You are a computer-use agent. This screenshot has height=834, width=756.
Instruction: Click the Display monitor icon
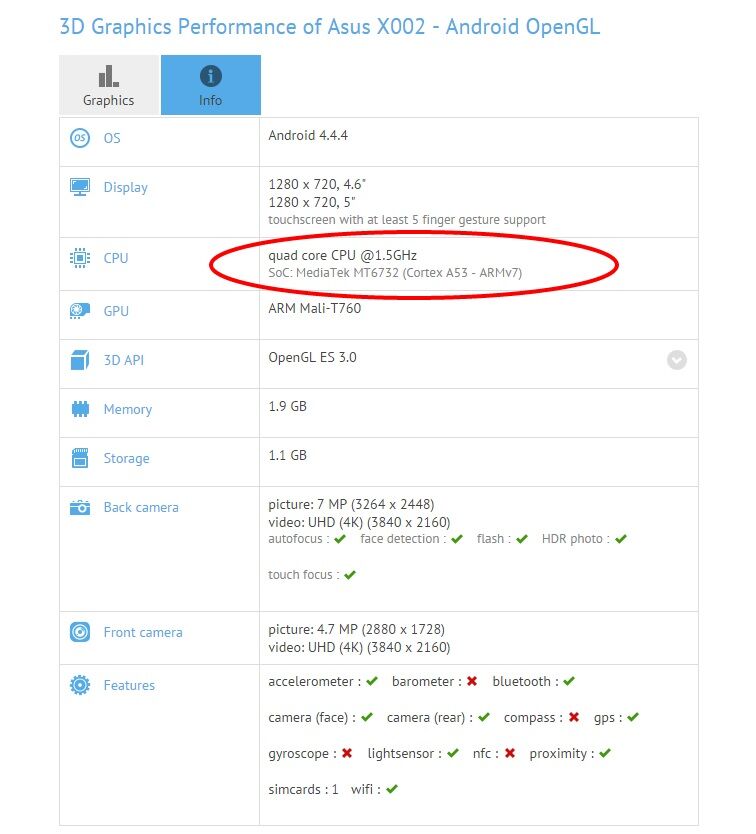coord(80,187)
